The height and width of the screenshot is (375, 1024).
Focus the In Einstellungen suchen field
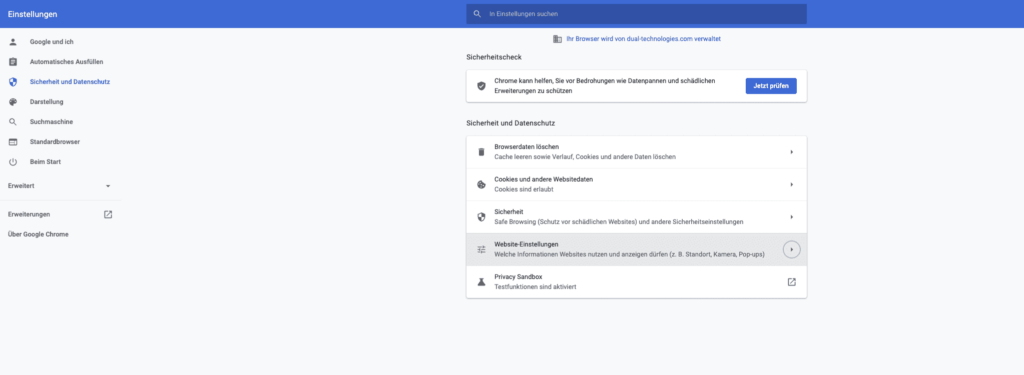click(x=636, y=14)
